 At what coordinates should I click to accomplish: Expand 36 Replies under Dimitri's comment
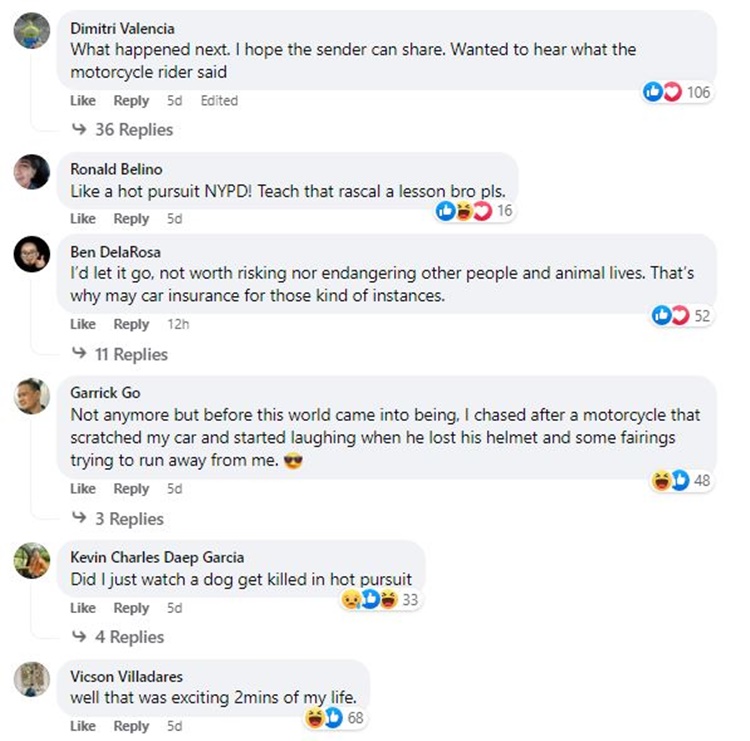click(124, 130)
